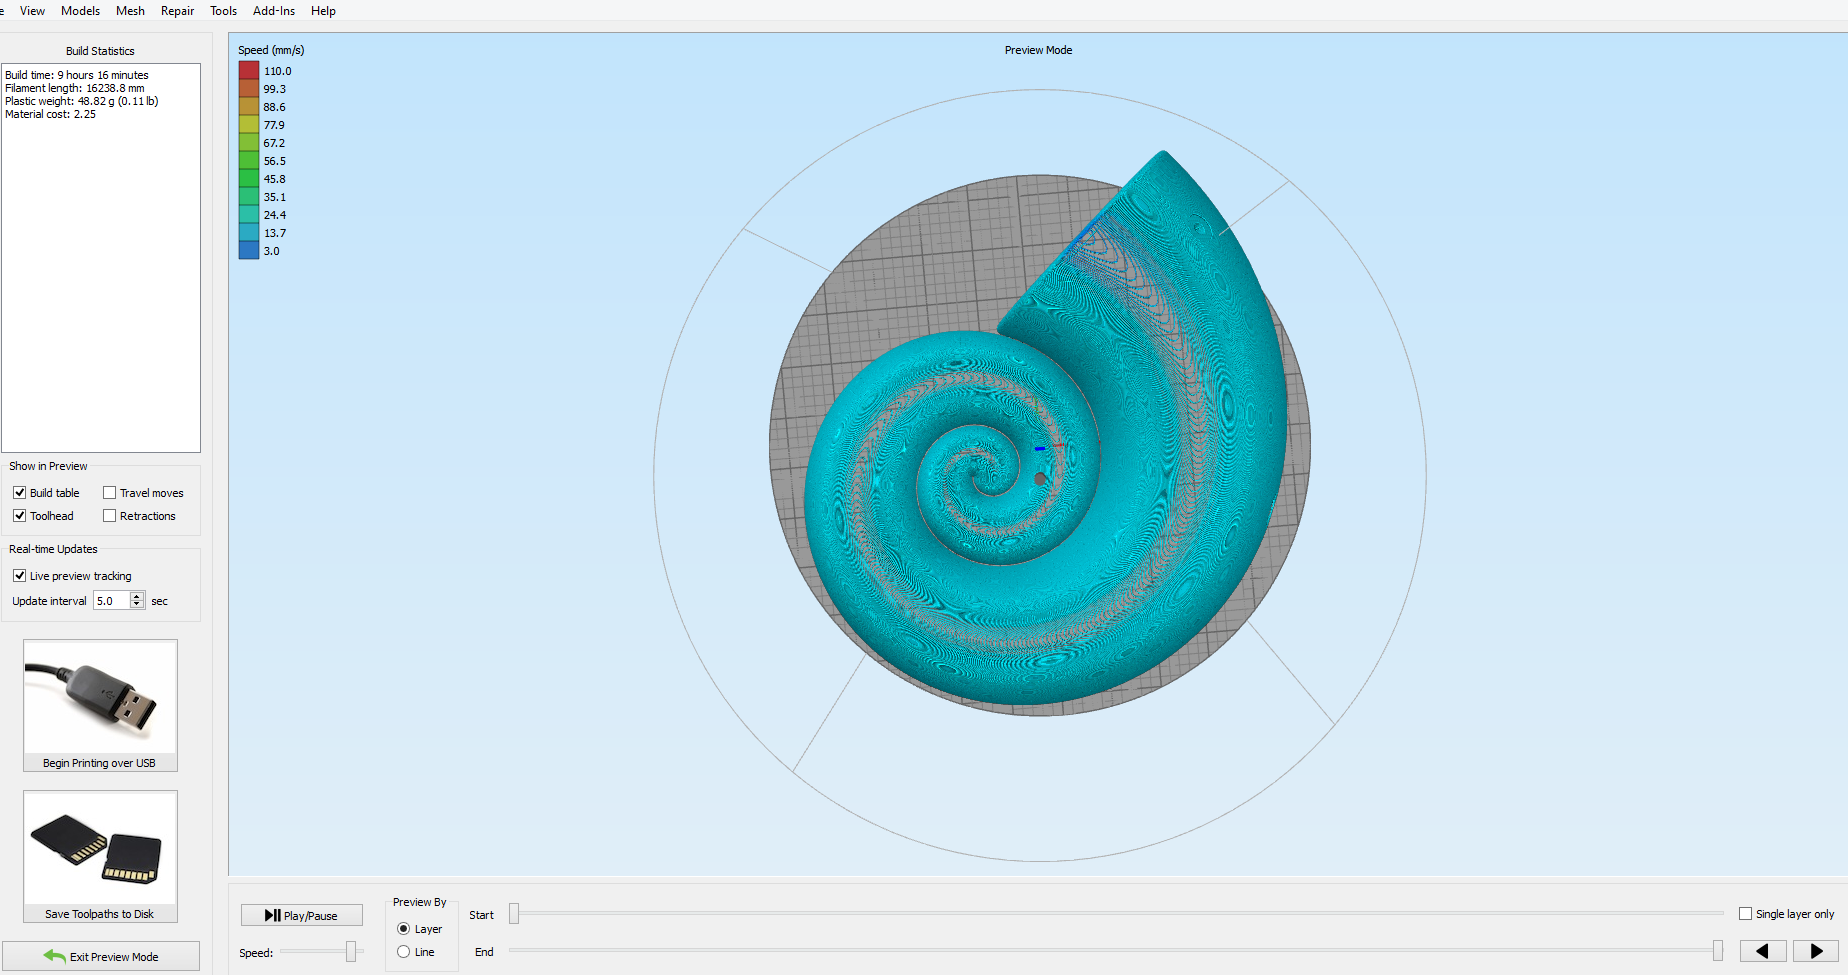The height and width of the screenshot is (975, 1848).
Task: Click the SD card save toolpaths icon
Action: coord(100,848)
